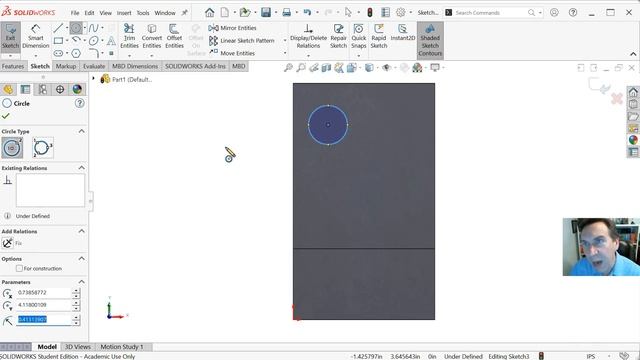Accept circle with green checkmark
Viewport: 640px width, 360px height.
6,116
